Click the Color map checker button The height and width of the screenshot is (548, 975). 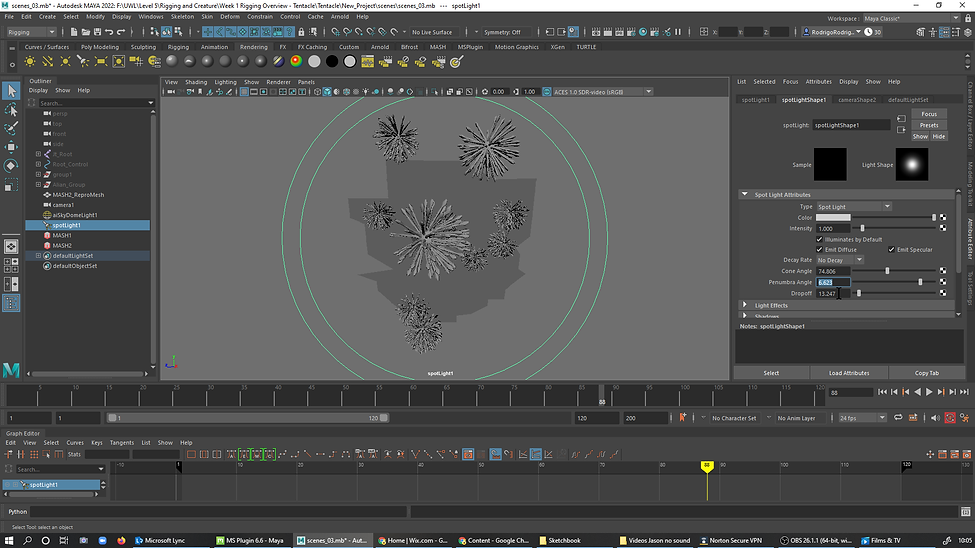[943, 217]
